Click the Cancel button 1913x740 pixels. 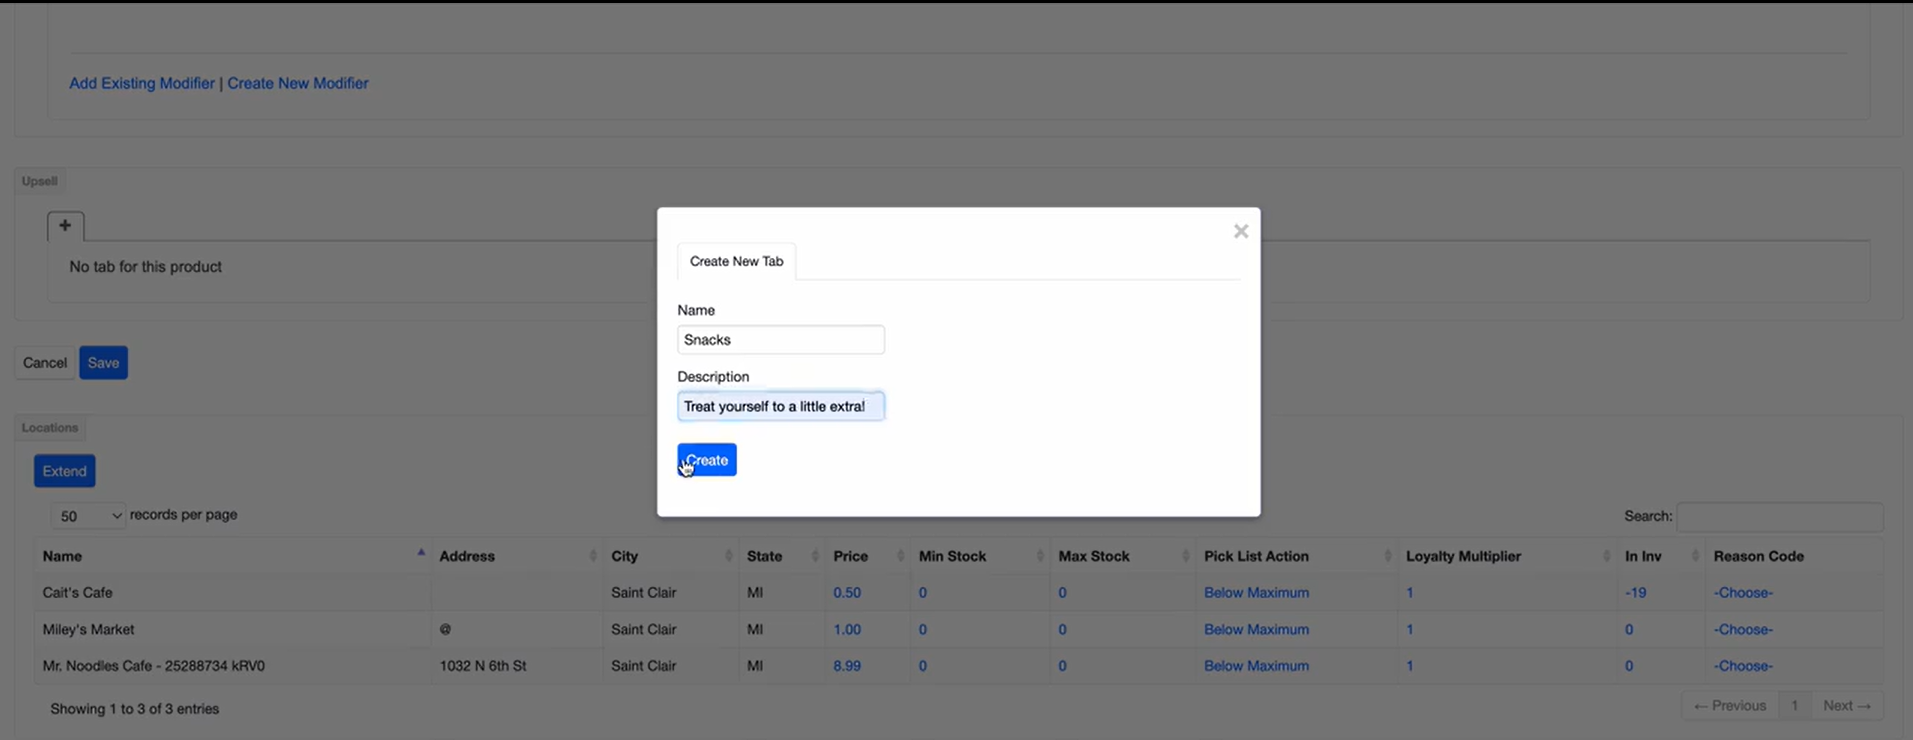point(45,363)
